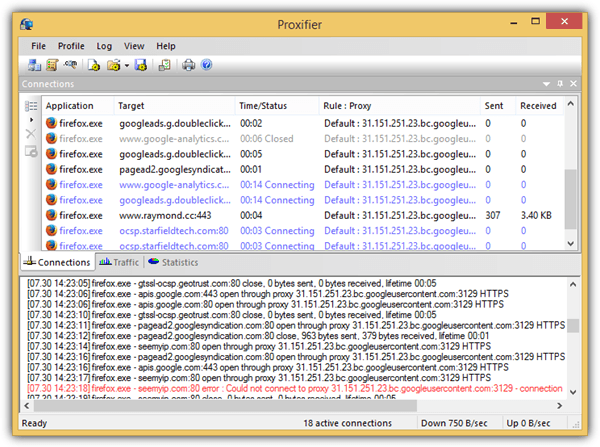Open Proxification Rules from the toolbar

(x=52, y=65)
